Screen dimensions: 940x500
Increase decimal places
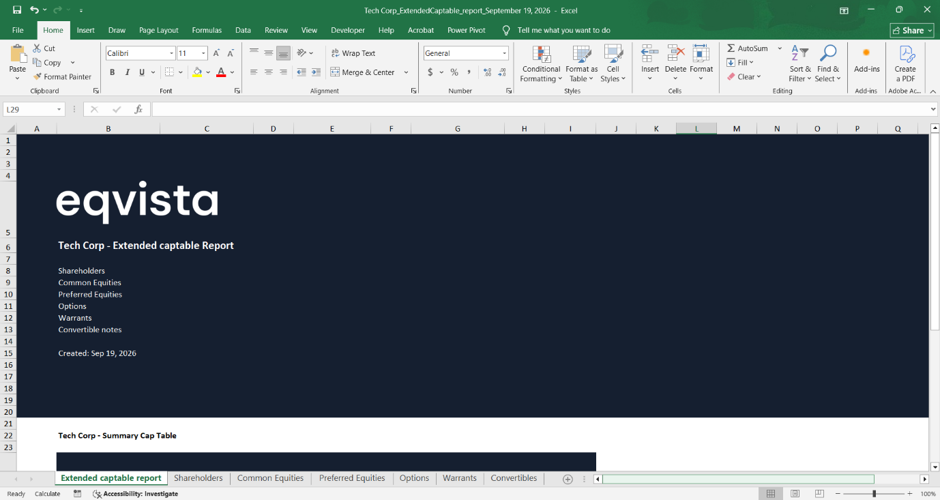[487, 72]
